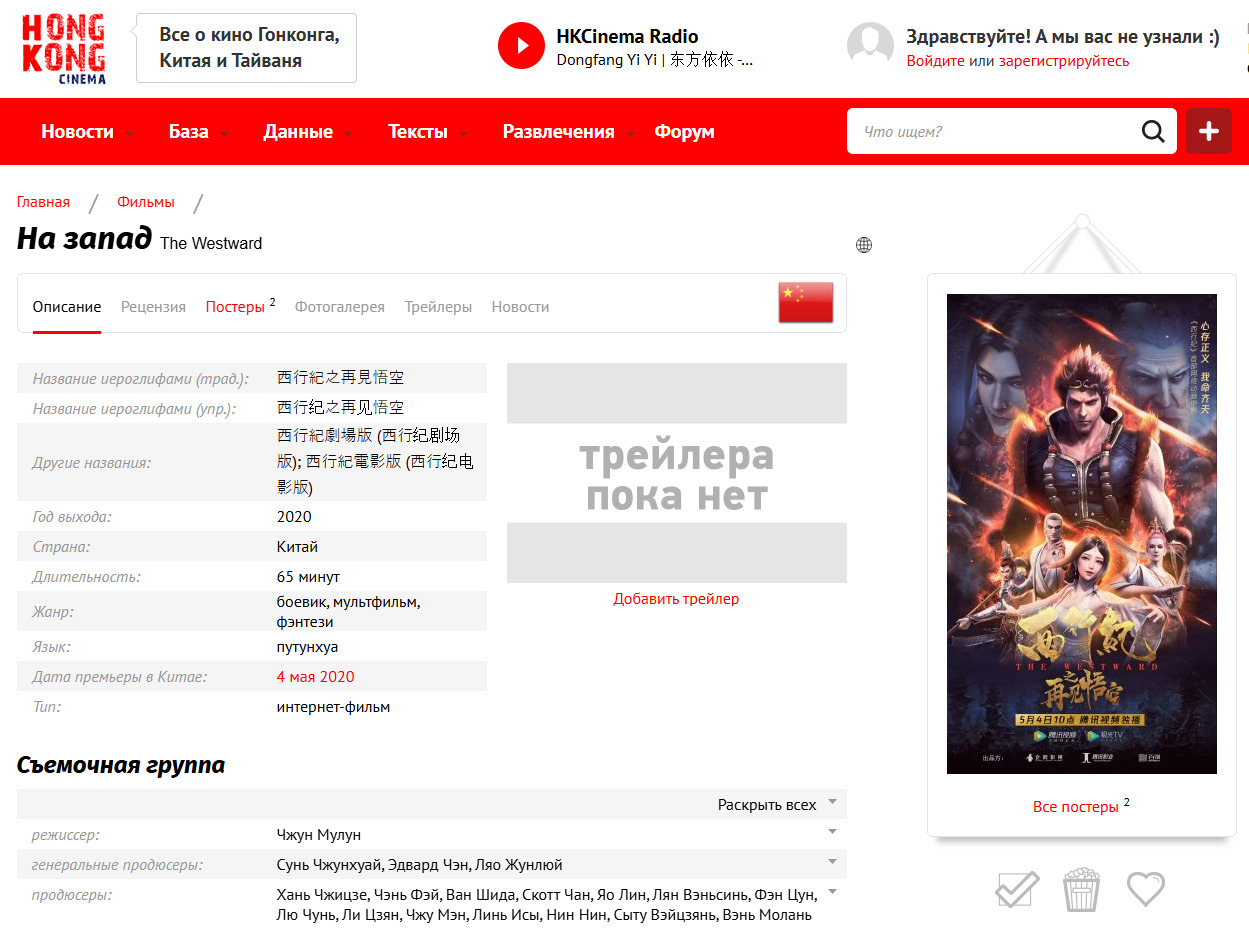Open the База navigation menu

click(x=189, y=132)
